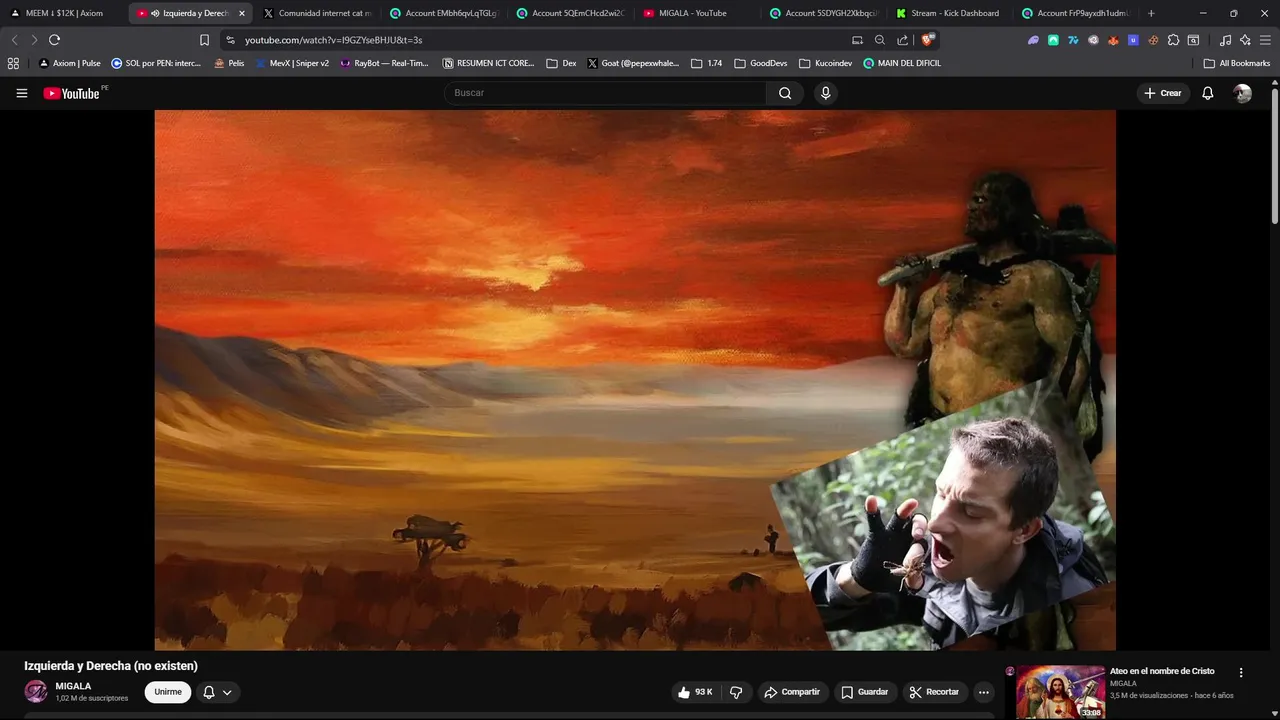Click the Recortar clip button

[x=934, y=692]
